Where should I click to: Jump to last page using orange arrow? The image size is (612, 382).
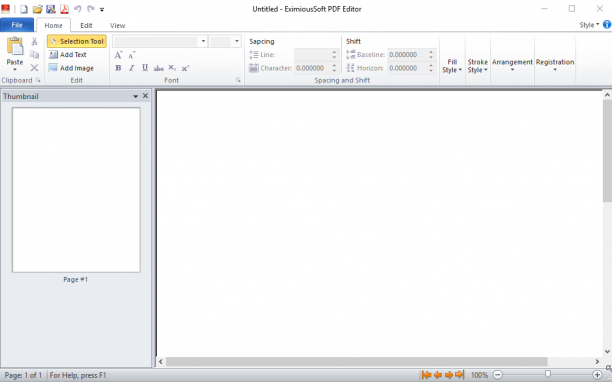click(460, 375)
